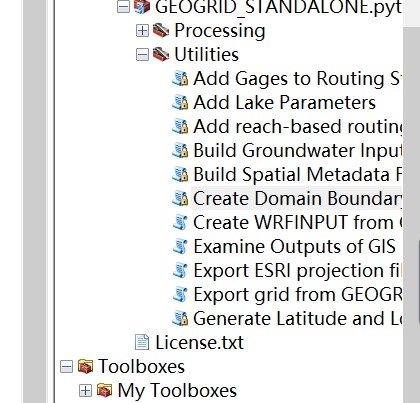Click the vertical scrollbar on the right
Screen dimensions: 420x403
coord(411,213)
